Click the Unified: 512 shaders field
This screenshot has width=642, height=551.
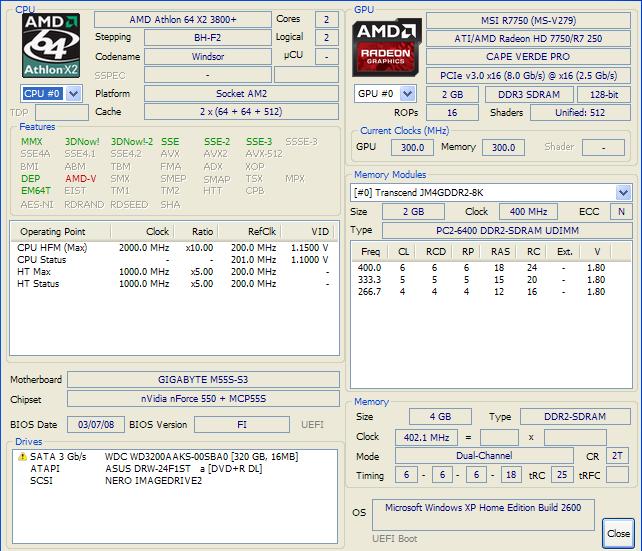[580, 113]
